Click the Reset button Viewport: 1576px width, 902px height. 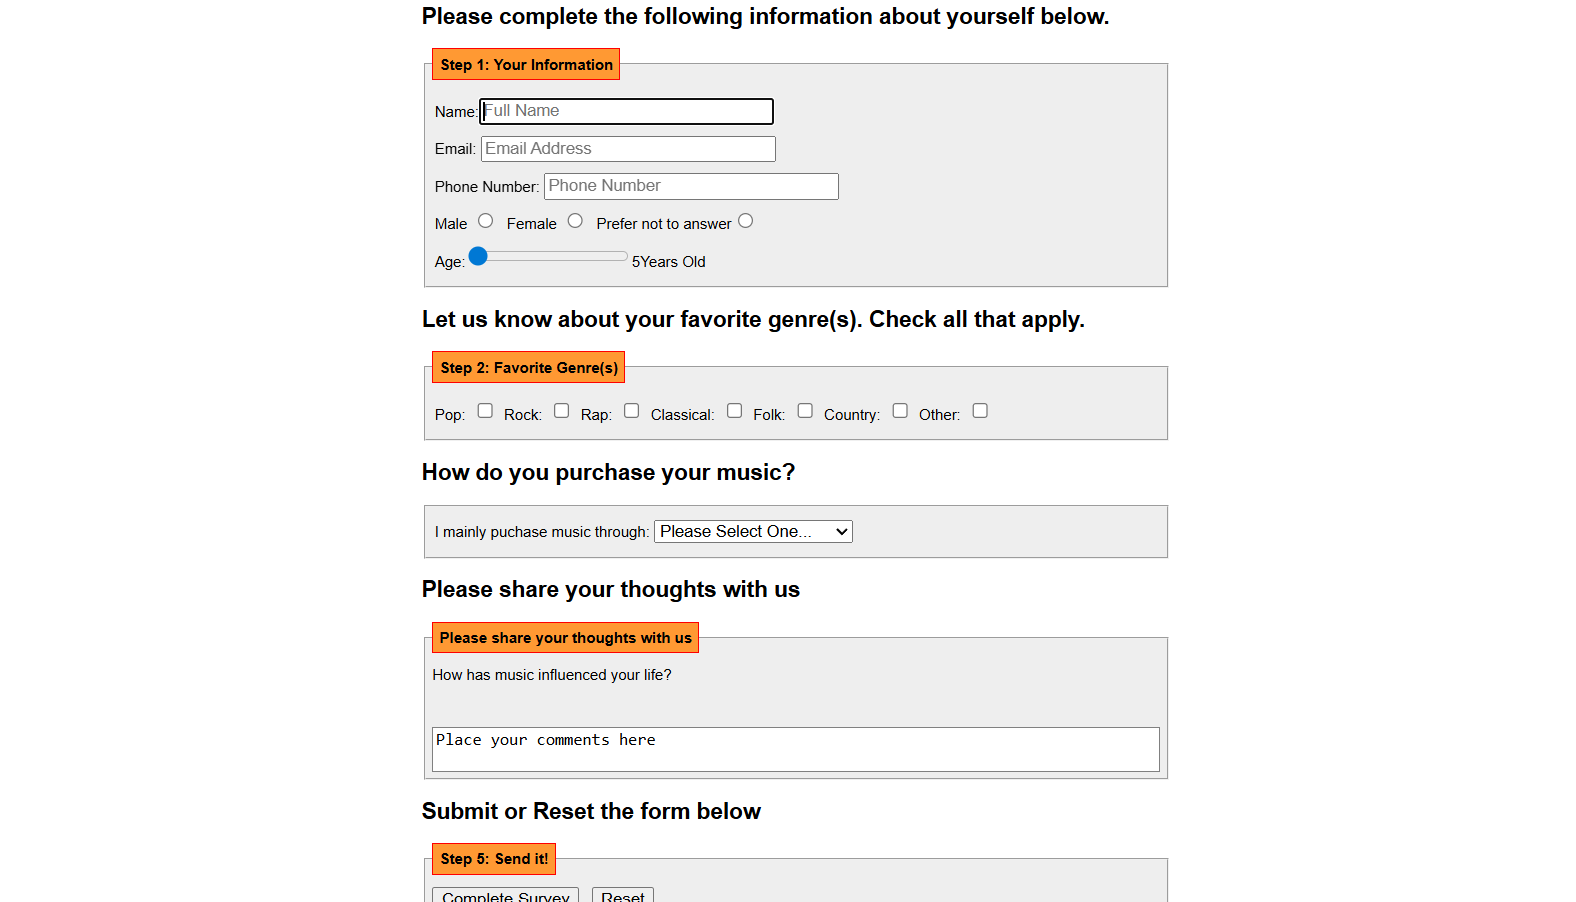click(622, 896)
